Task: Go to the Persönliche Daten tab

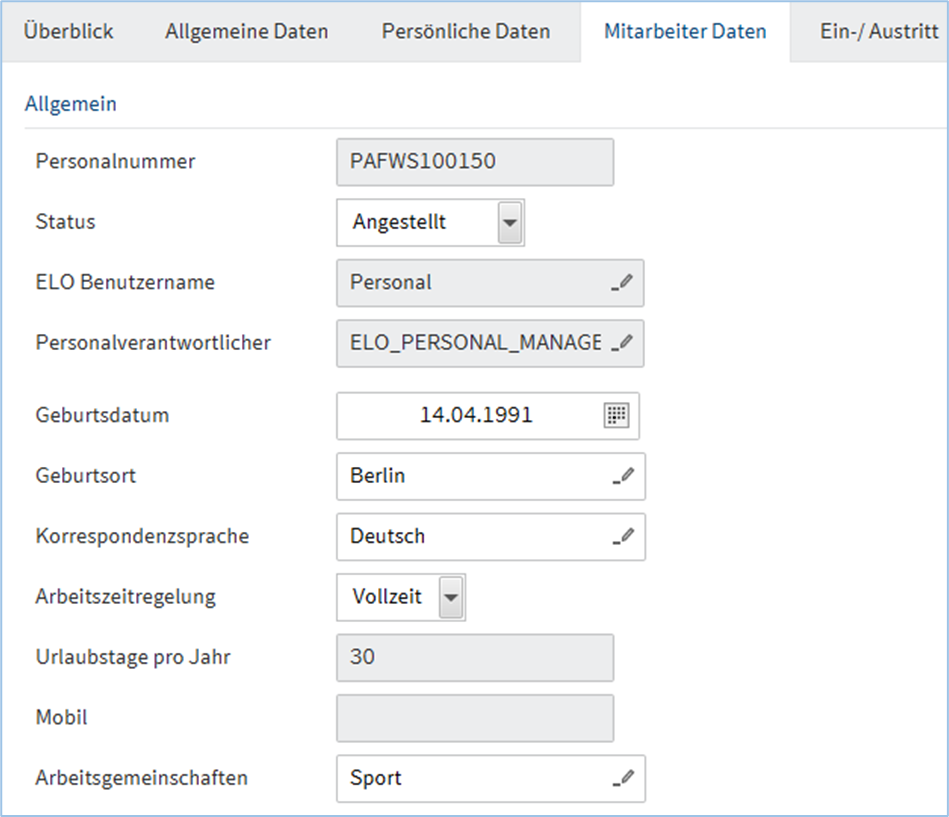Action: [465, 31]
